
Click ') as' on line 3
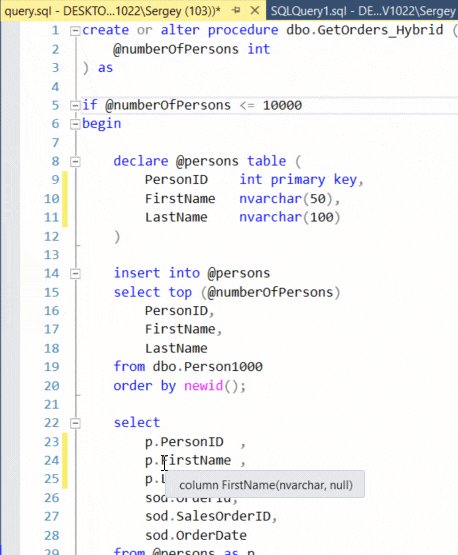(97, 68)
